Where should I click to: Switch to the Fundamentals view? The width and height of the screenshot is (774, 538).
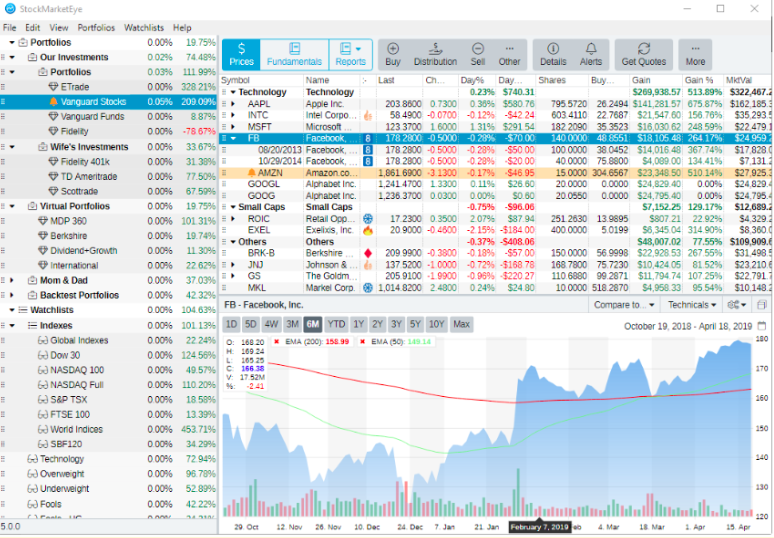[294, 54]
